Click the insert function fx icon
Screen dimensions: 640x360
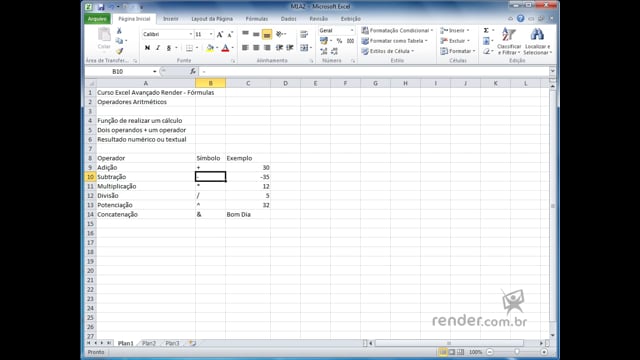tap(193, 71)
